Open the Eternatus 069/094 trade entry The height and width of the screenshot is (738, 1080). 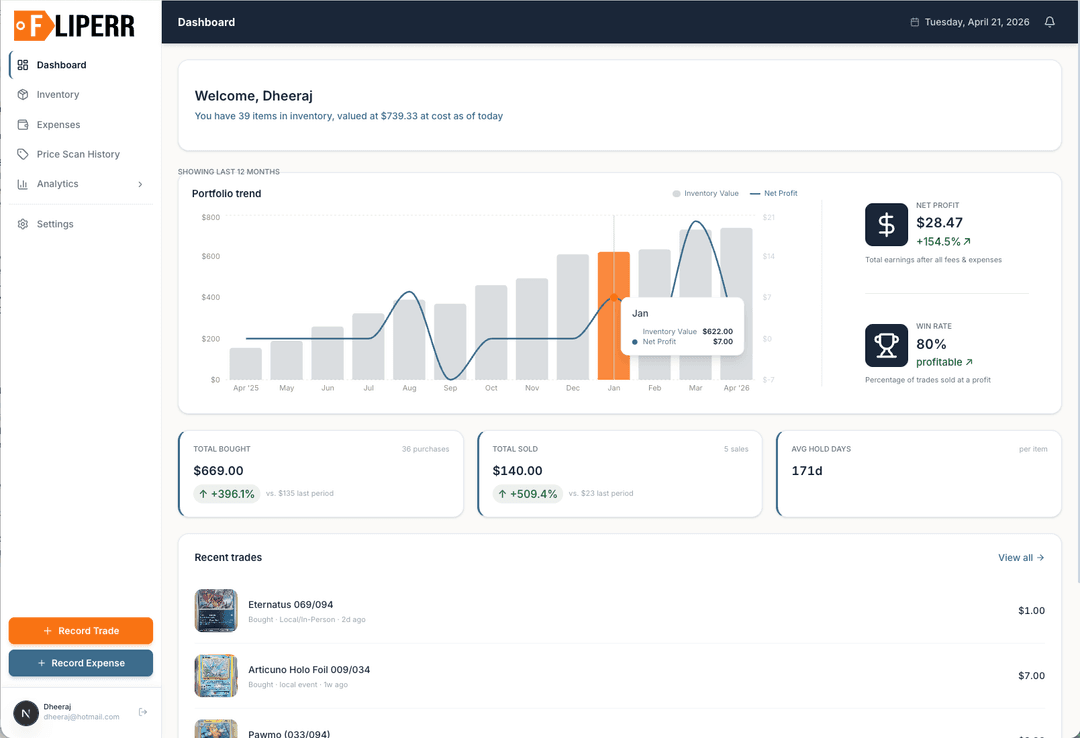coord(619,611)
